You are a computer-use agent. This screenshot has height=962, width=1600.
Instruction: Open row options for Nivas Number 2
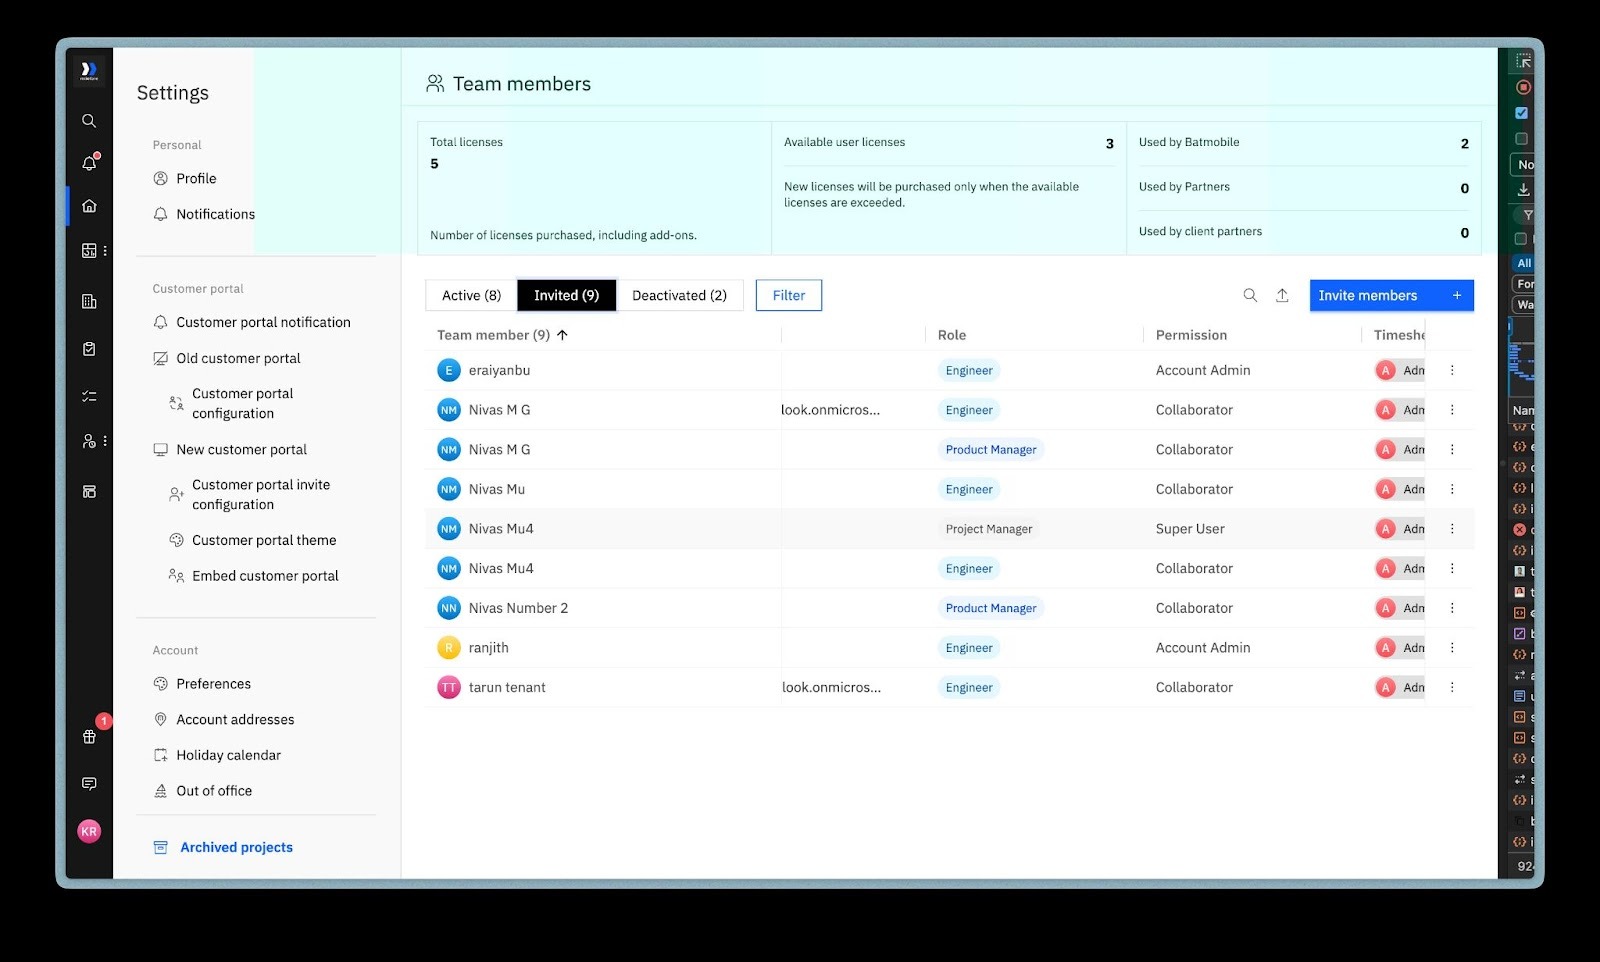(x=1452, y=608)
